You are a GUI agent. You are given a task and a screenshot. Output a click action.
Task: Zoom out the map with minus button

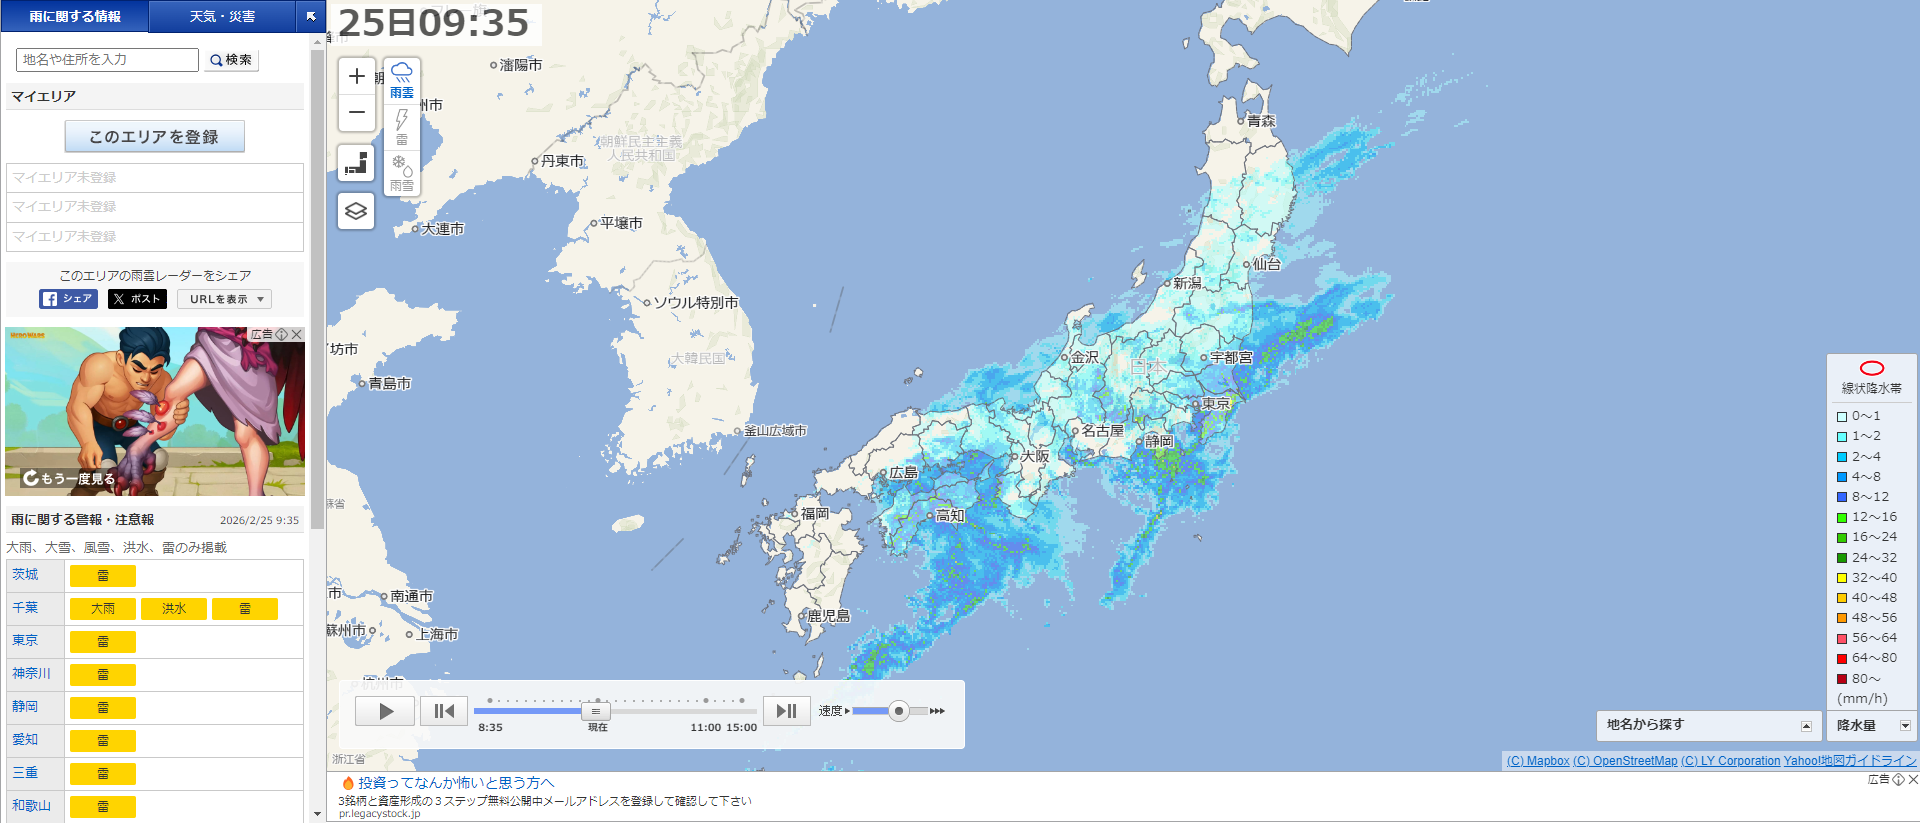coord(356,113)
